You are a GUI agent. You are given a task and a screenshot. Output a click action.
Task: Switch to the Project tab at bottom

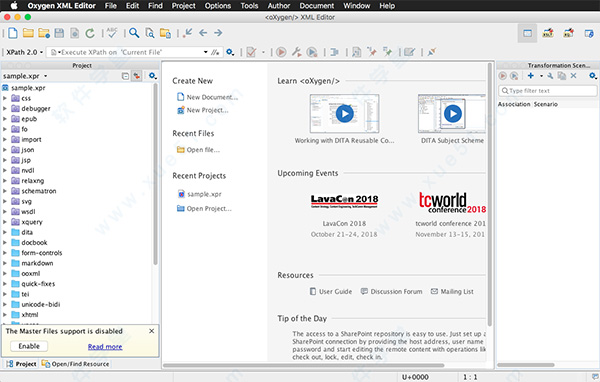[x=21, y=364]
